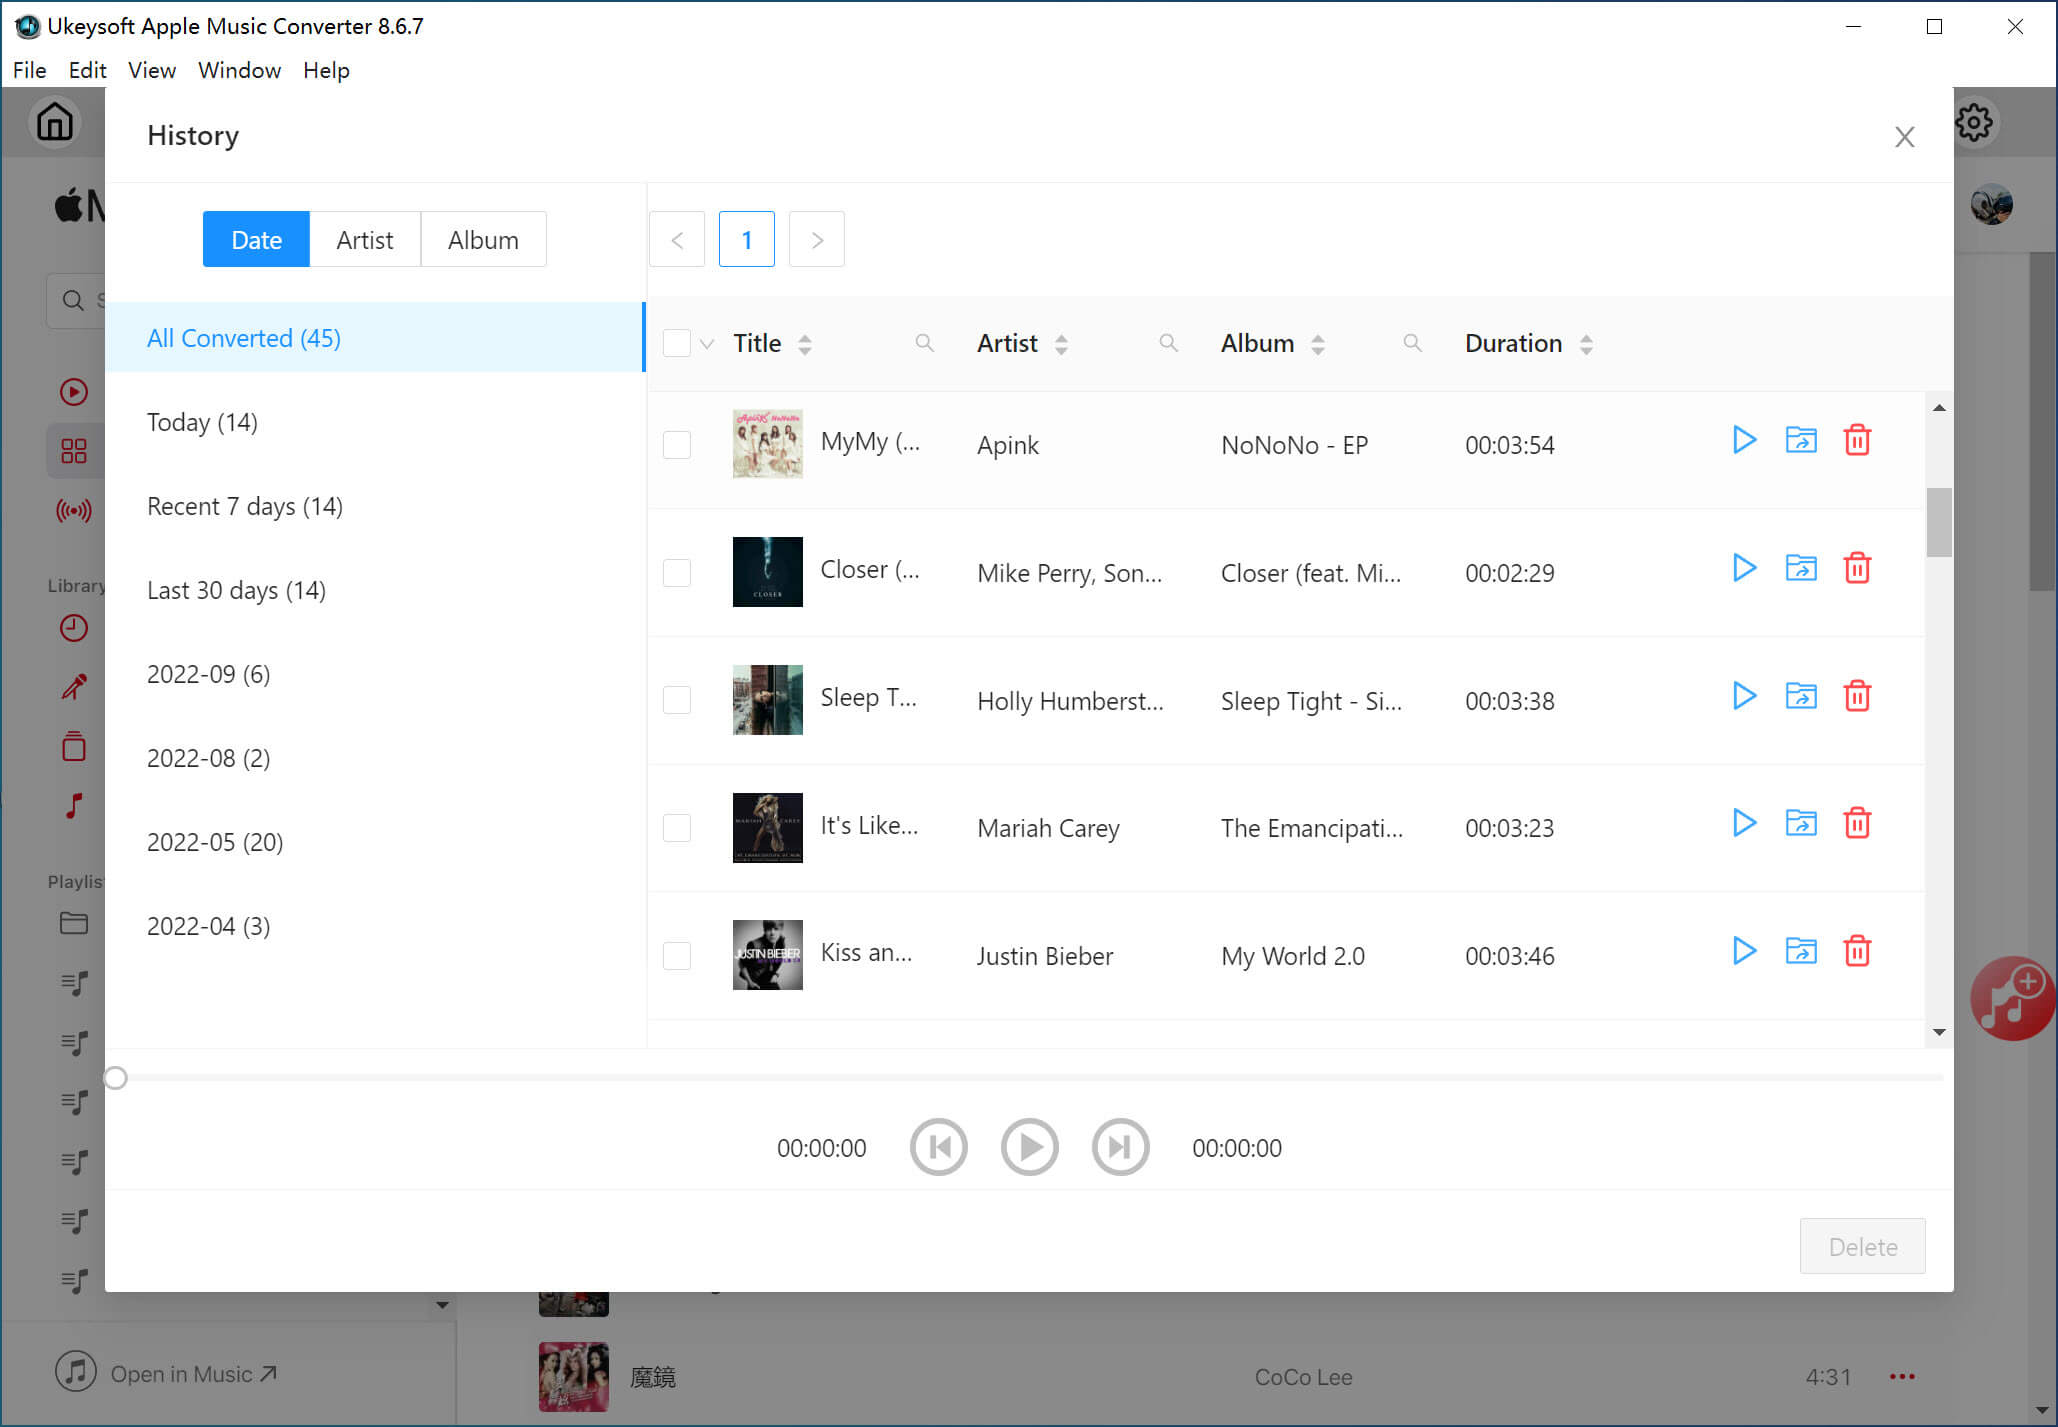Click the skip-back button in transport controls

coord(938,1149)
